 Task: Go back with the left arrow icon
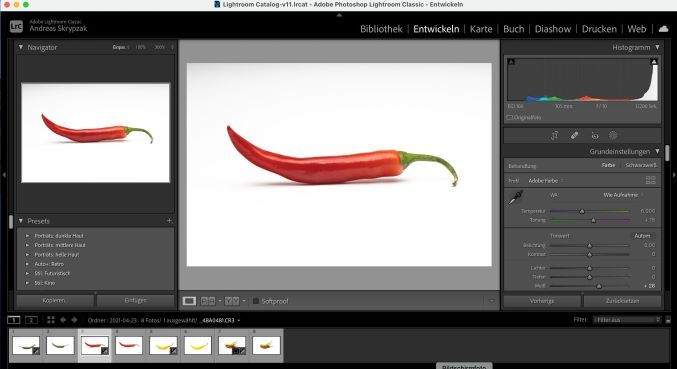click(63, 320)
